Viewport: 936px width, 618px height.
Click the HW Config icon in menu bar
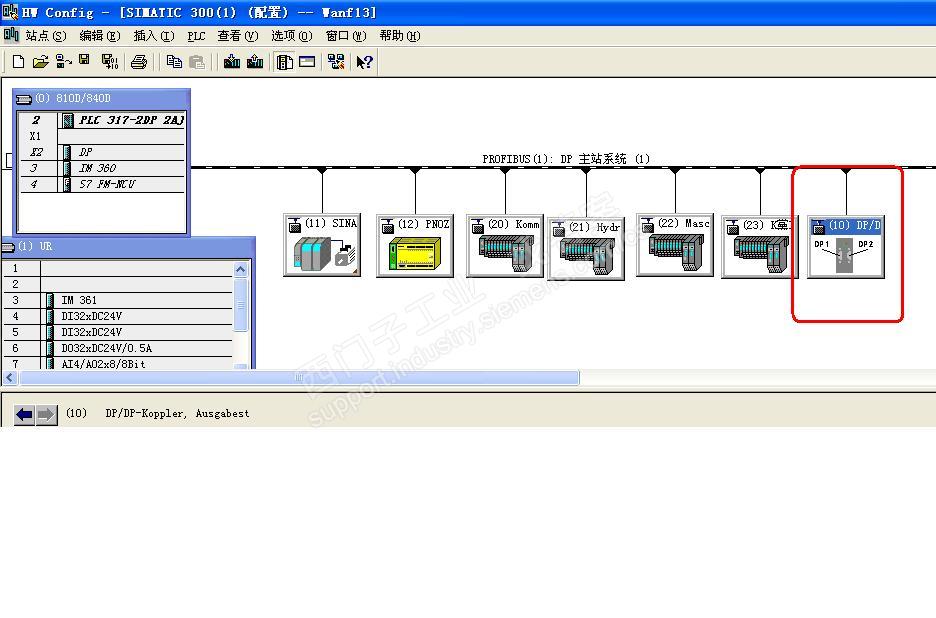(x=11, y=35)
